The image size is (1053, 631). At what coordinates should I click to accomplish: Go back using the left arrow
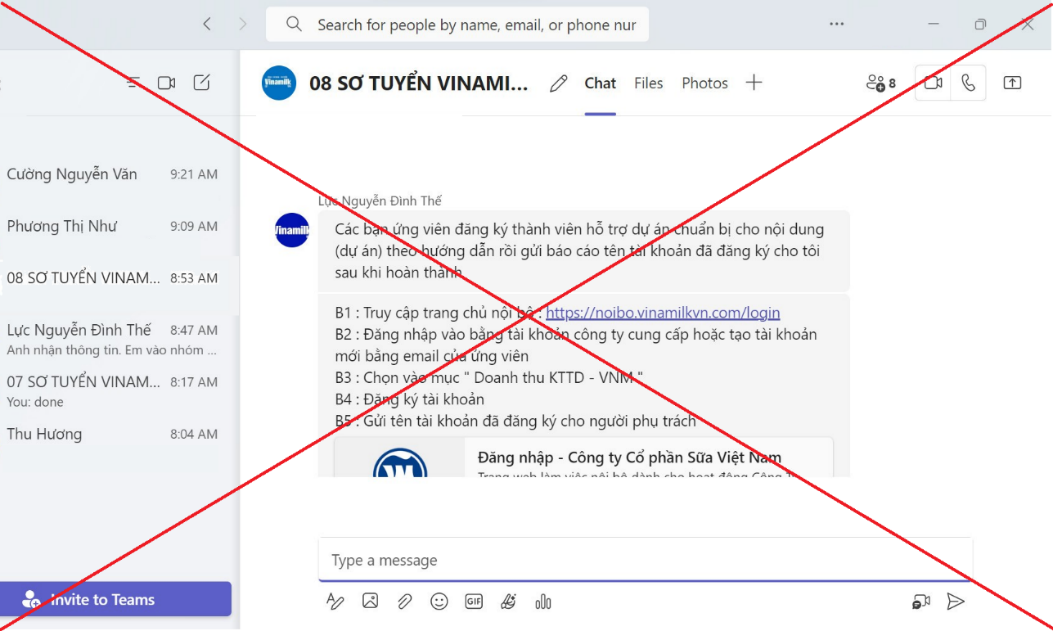point(207,24)
